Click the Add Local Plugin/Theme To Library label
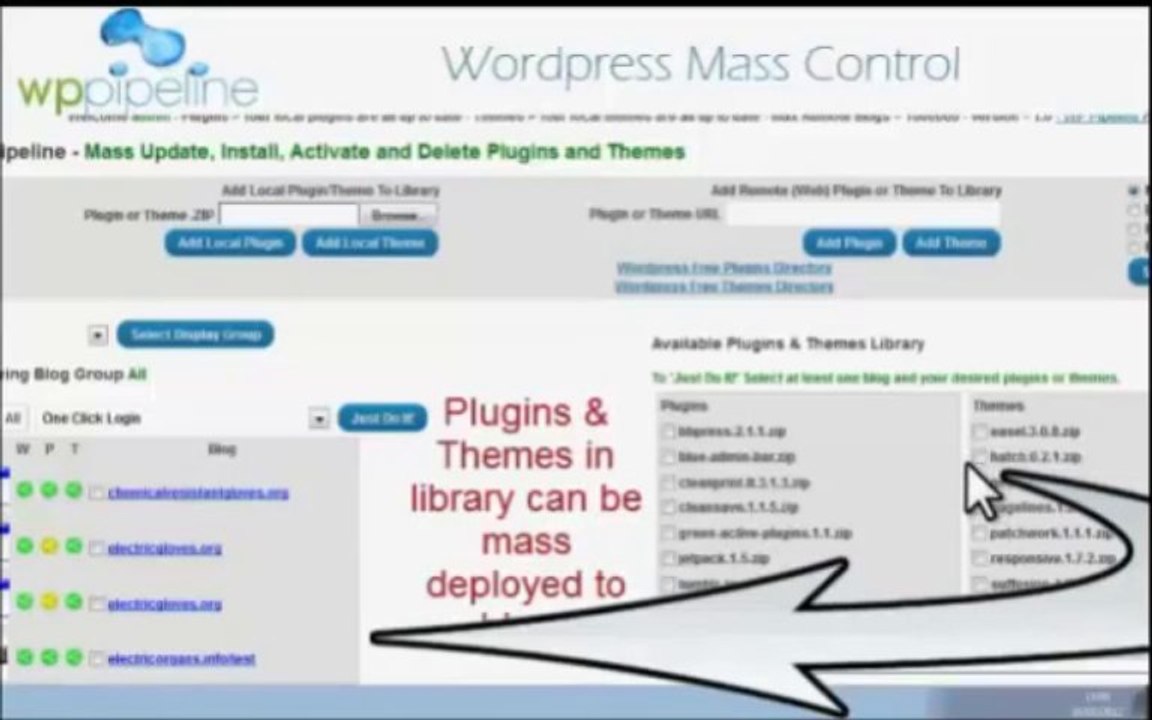1152x720 pixels. click(x=331, y=190)
